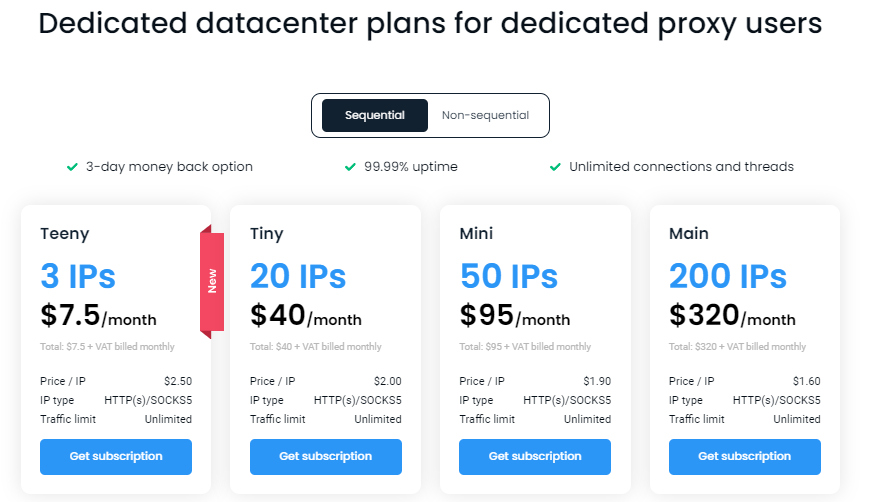This screenshot has height=502, width=870.
Task: Click the red New ribbon badge
Action: click(212, 281)
